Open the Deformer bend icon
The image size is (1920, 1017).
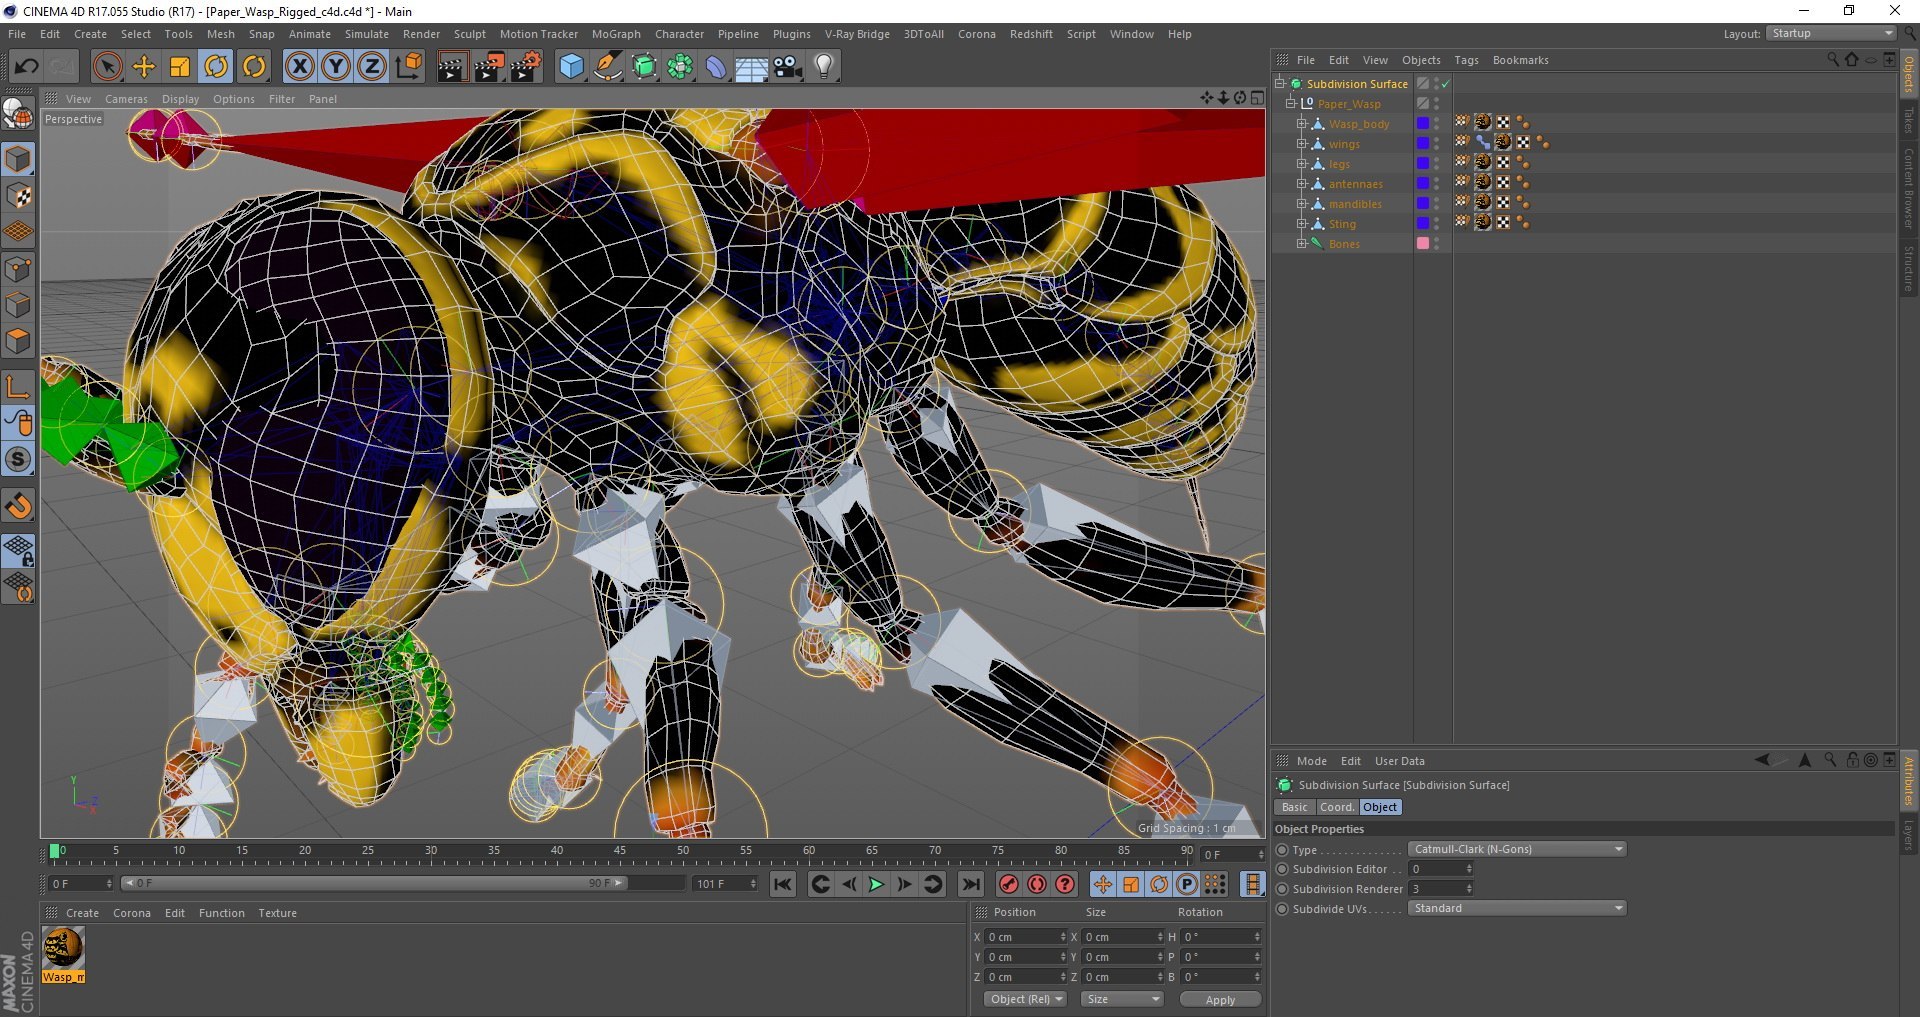716,67
